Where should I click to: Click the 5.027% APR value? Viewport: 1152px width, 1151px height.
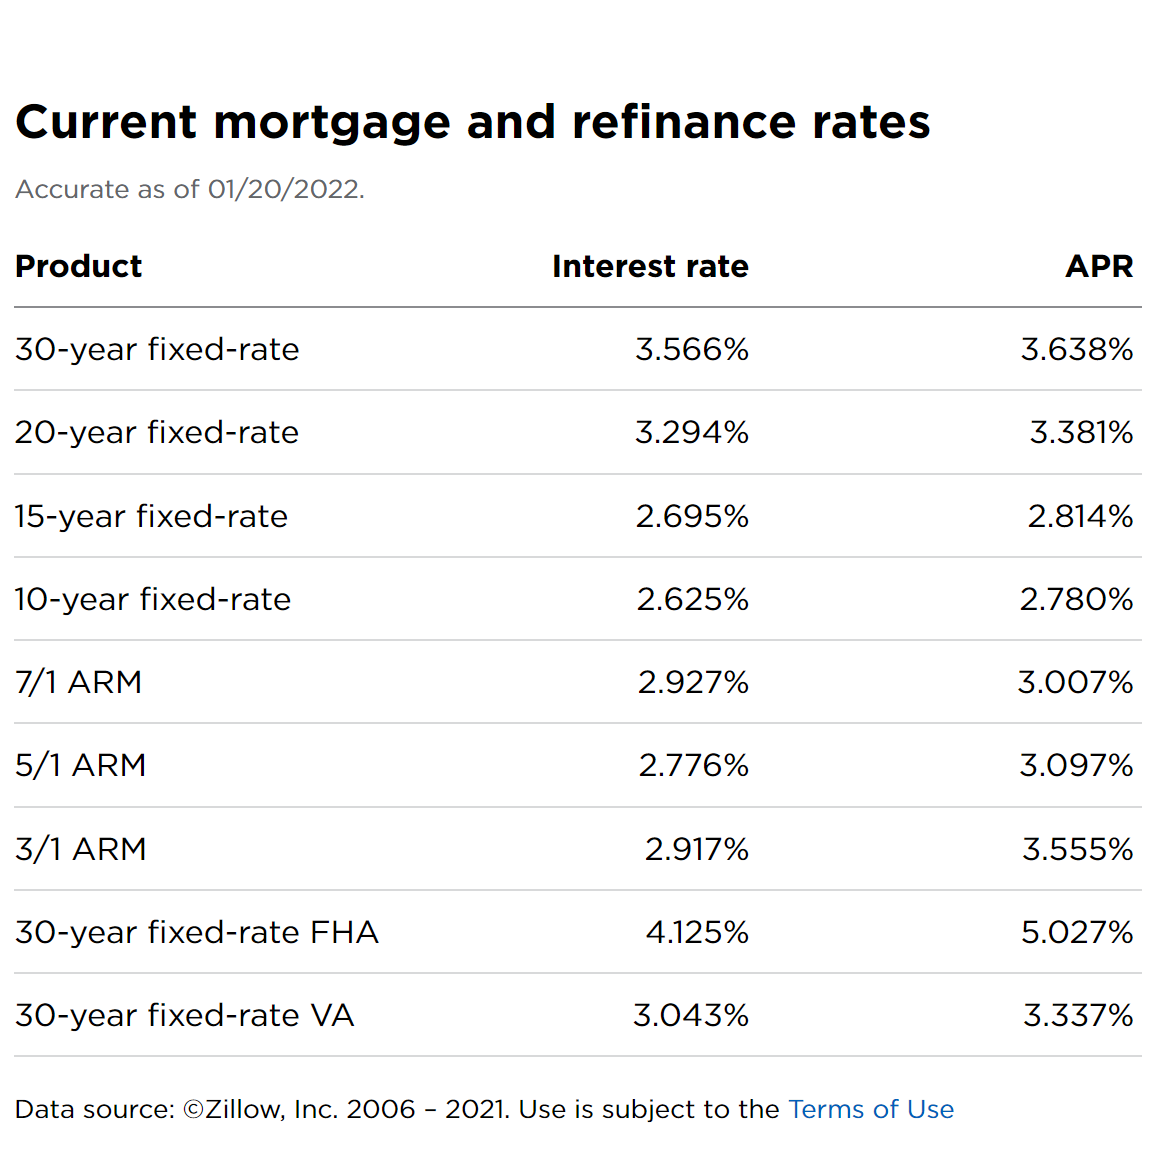[1077, 932]
